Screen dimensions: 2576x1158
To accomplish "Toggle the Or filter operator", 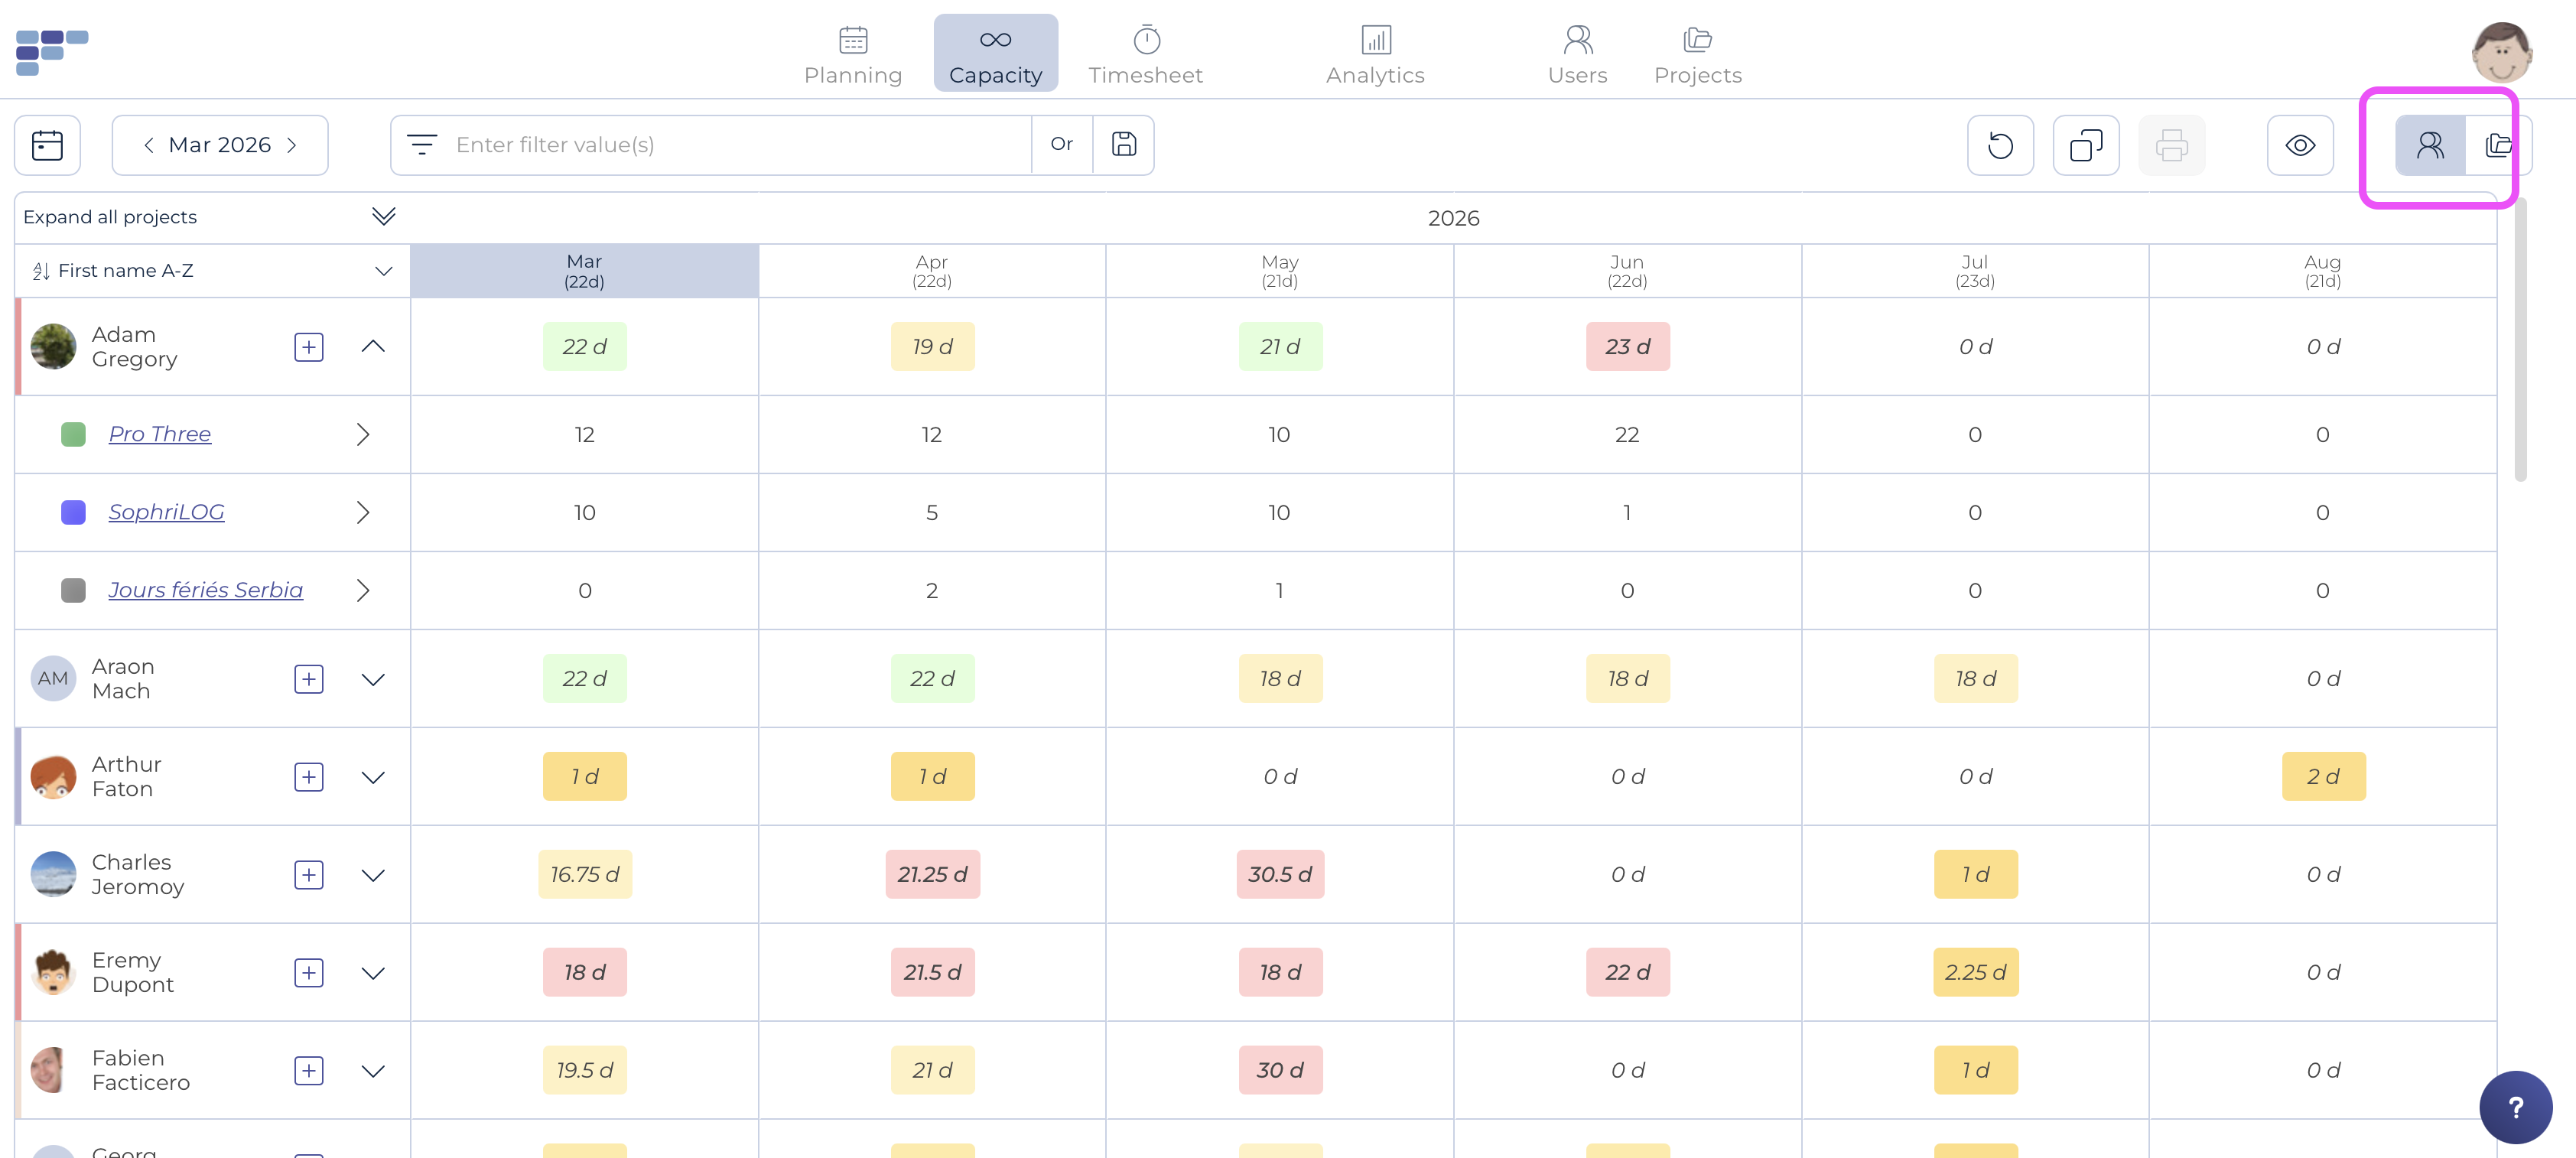I will point(1062,145).
